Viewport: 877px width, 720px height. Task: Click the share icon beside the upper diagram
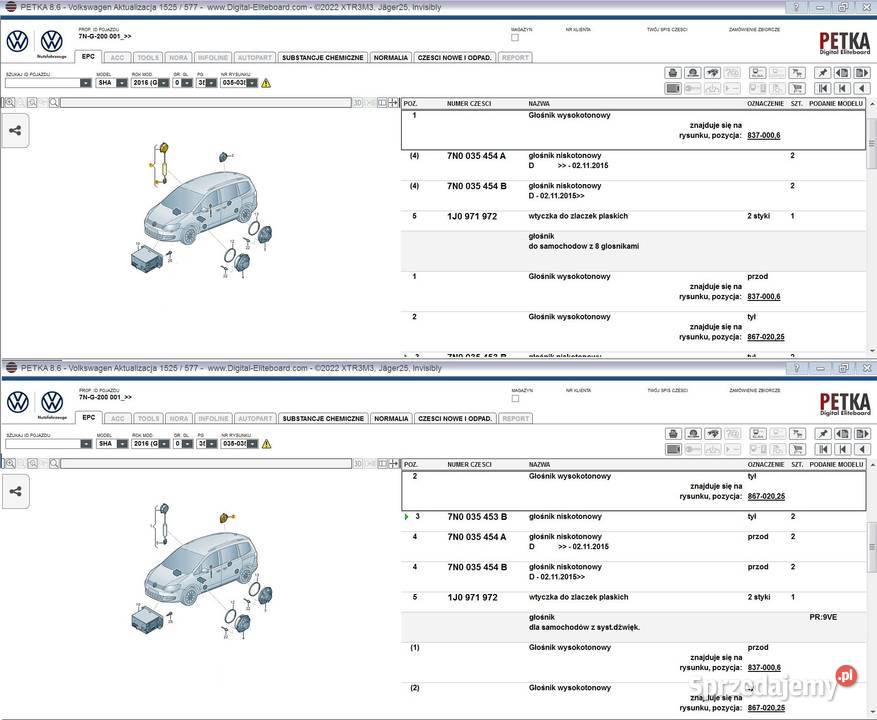15,130
